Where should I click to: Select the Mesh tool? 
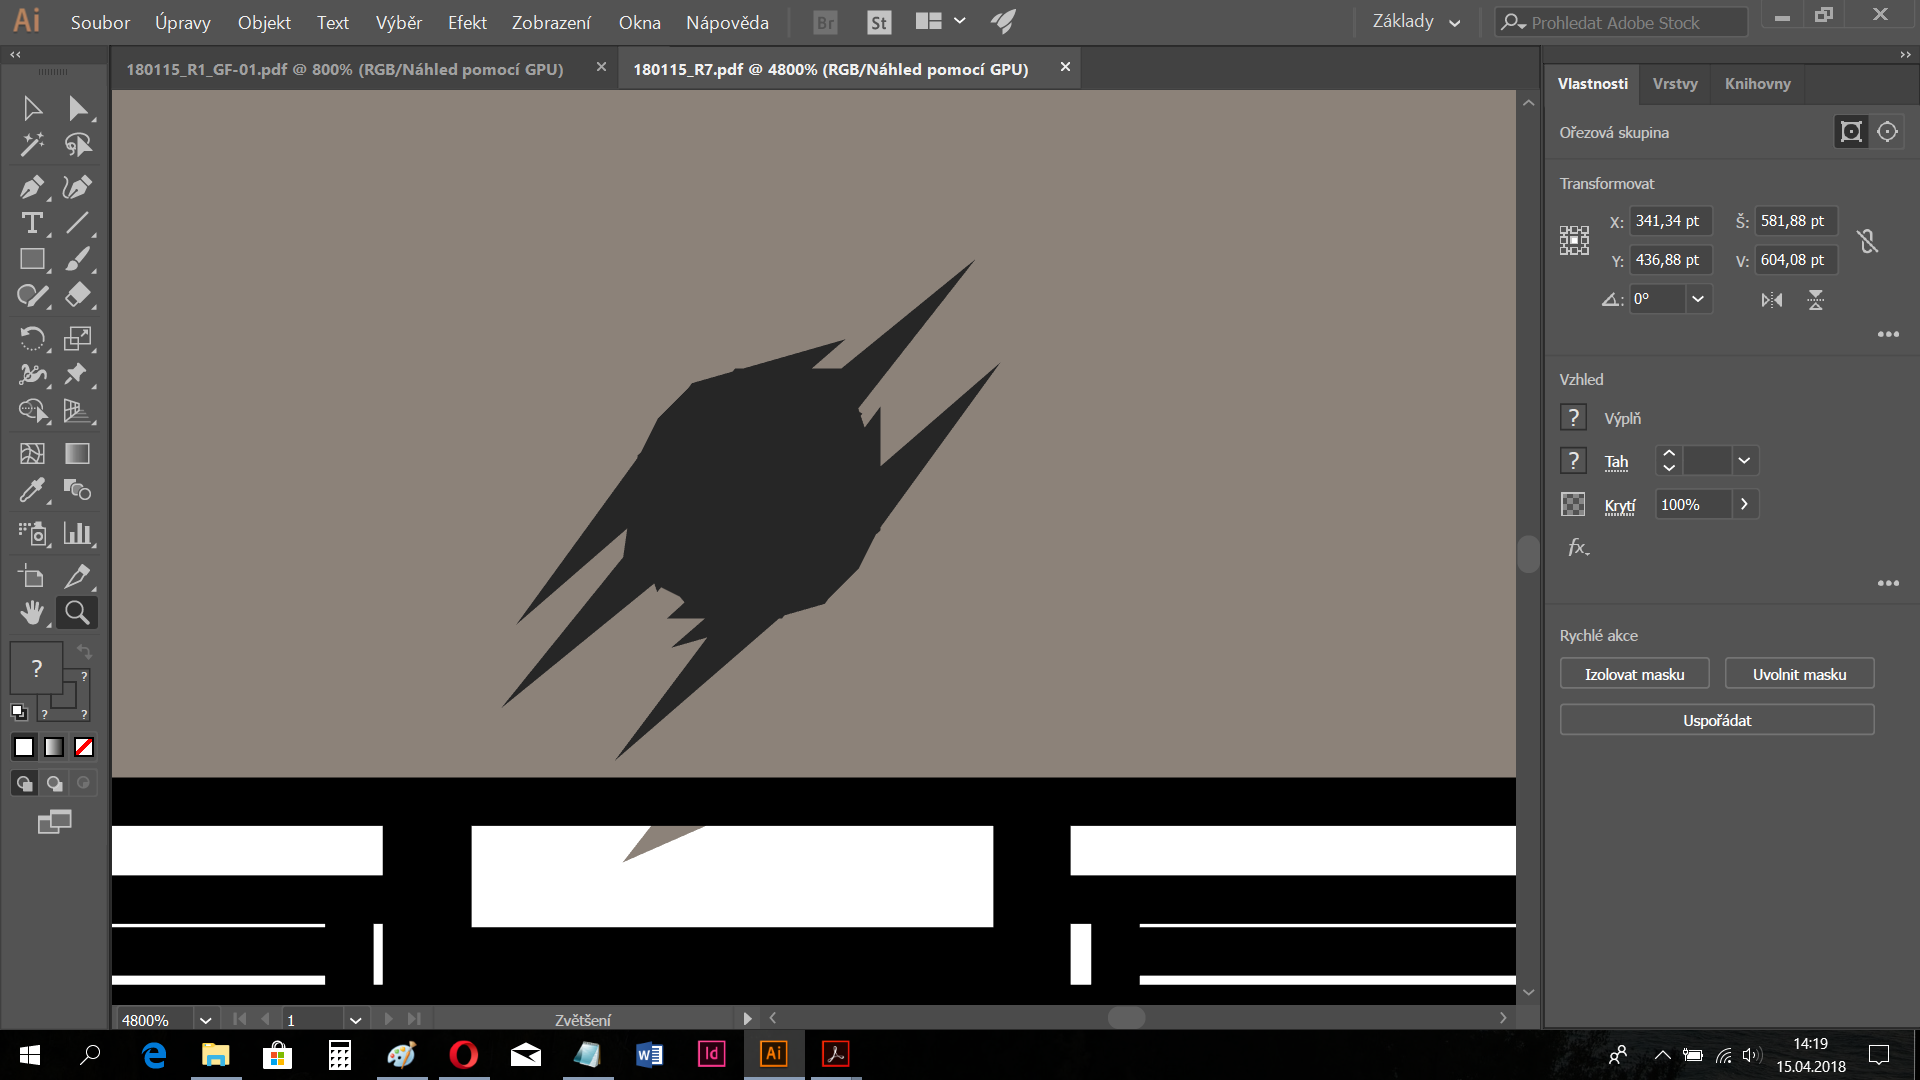[32, 453]
